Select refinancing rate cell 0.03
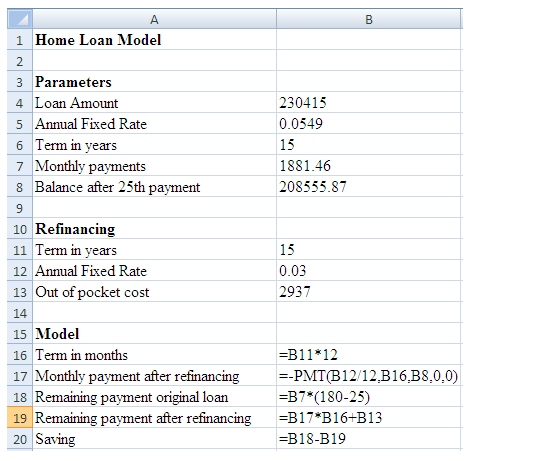Image resolution: width=558 pixels, height=461 pixels. pyautogui.click(x=369, y=271)
